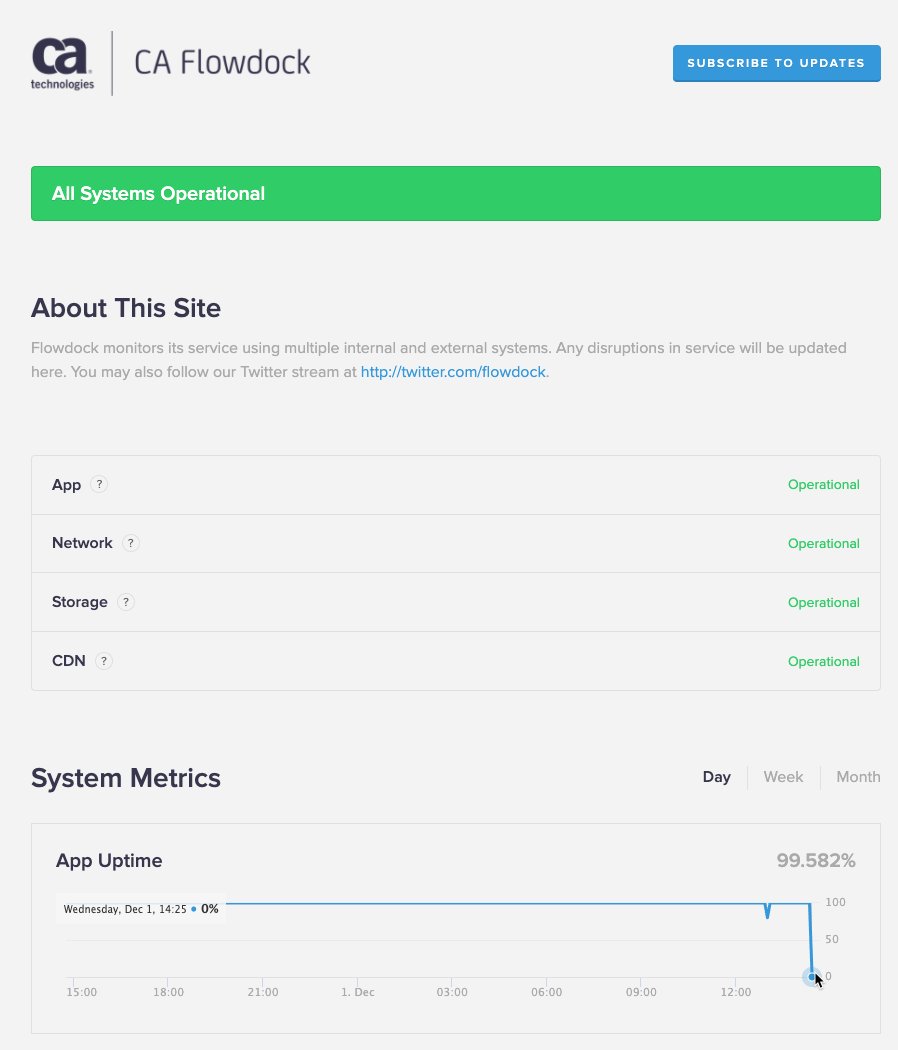Click the All Systems Operational banner
The height and width of the screenshot is (1050, 898).
455,194
